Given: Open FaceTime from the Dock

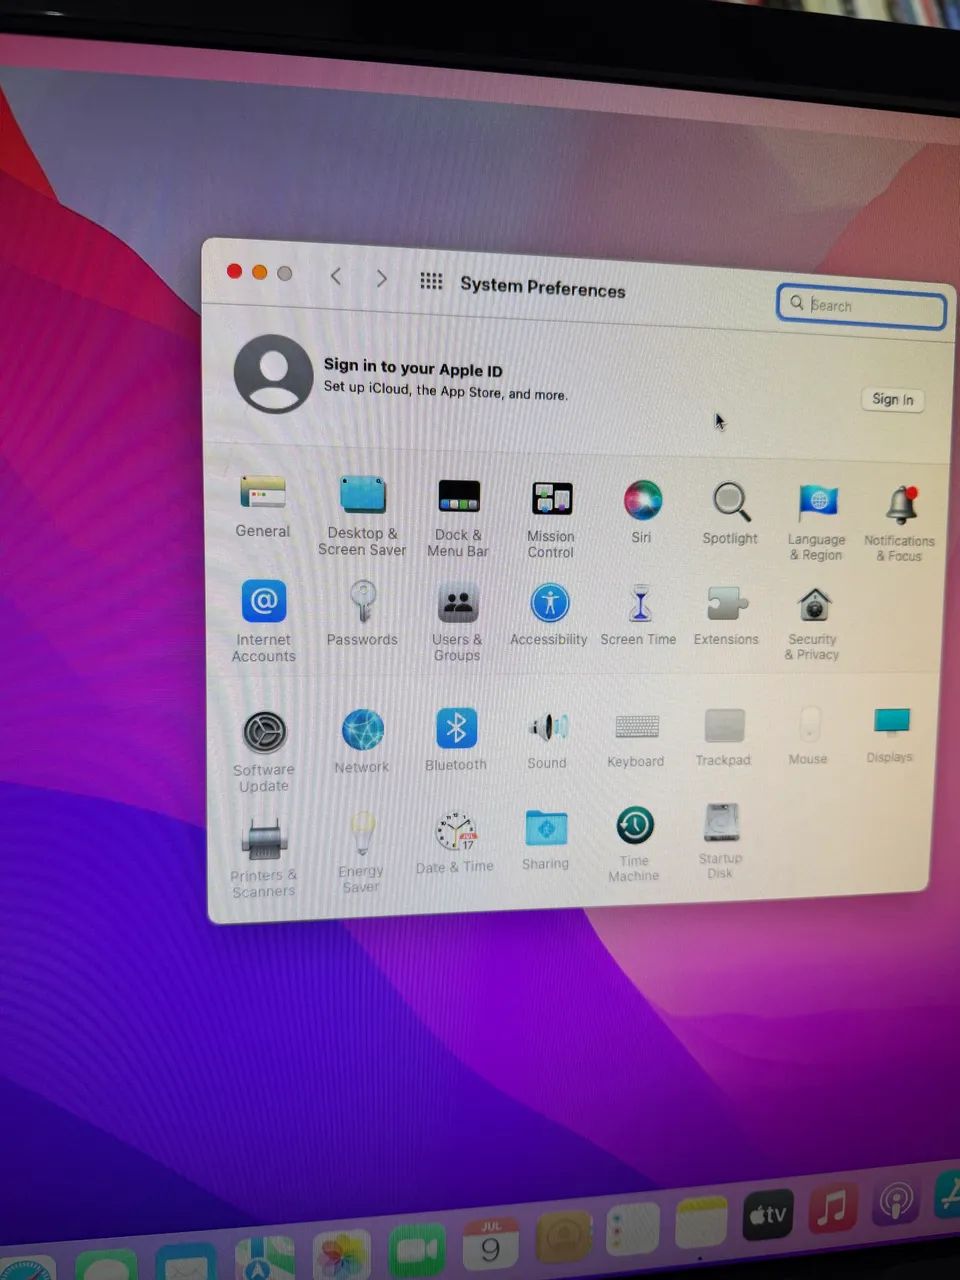Looking at the screenshot, I should coord(417,1251).
